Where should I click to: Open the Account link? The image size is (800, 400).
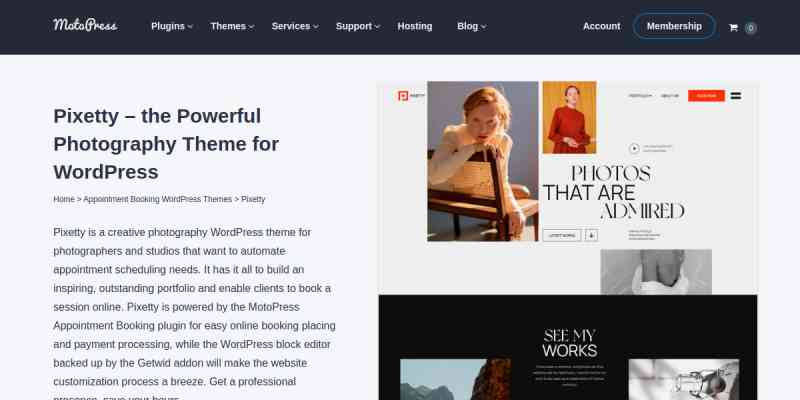click(602, 26)
